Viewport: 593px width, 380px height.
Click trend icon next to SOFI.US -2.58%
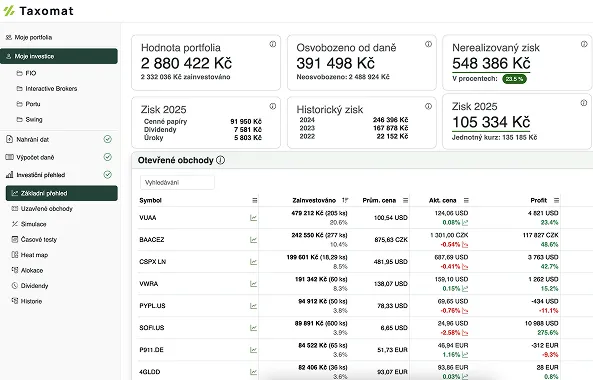coord(465,333)
